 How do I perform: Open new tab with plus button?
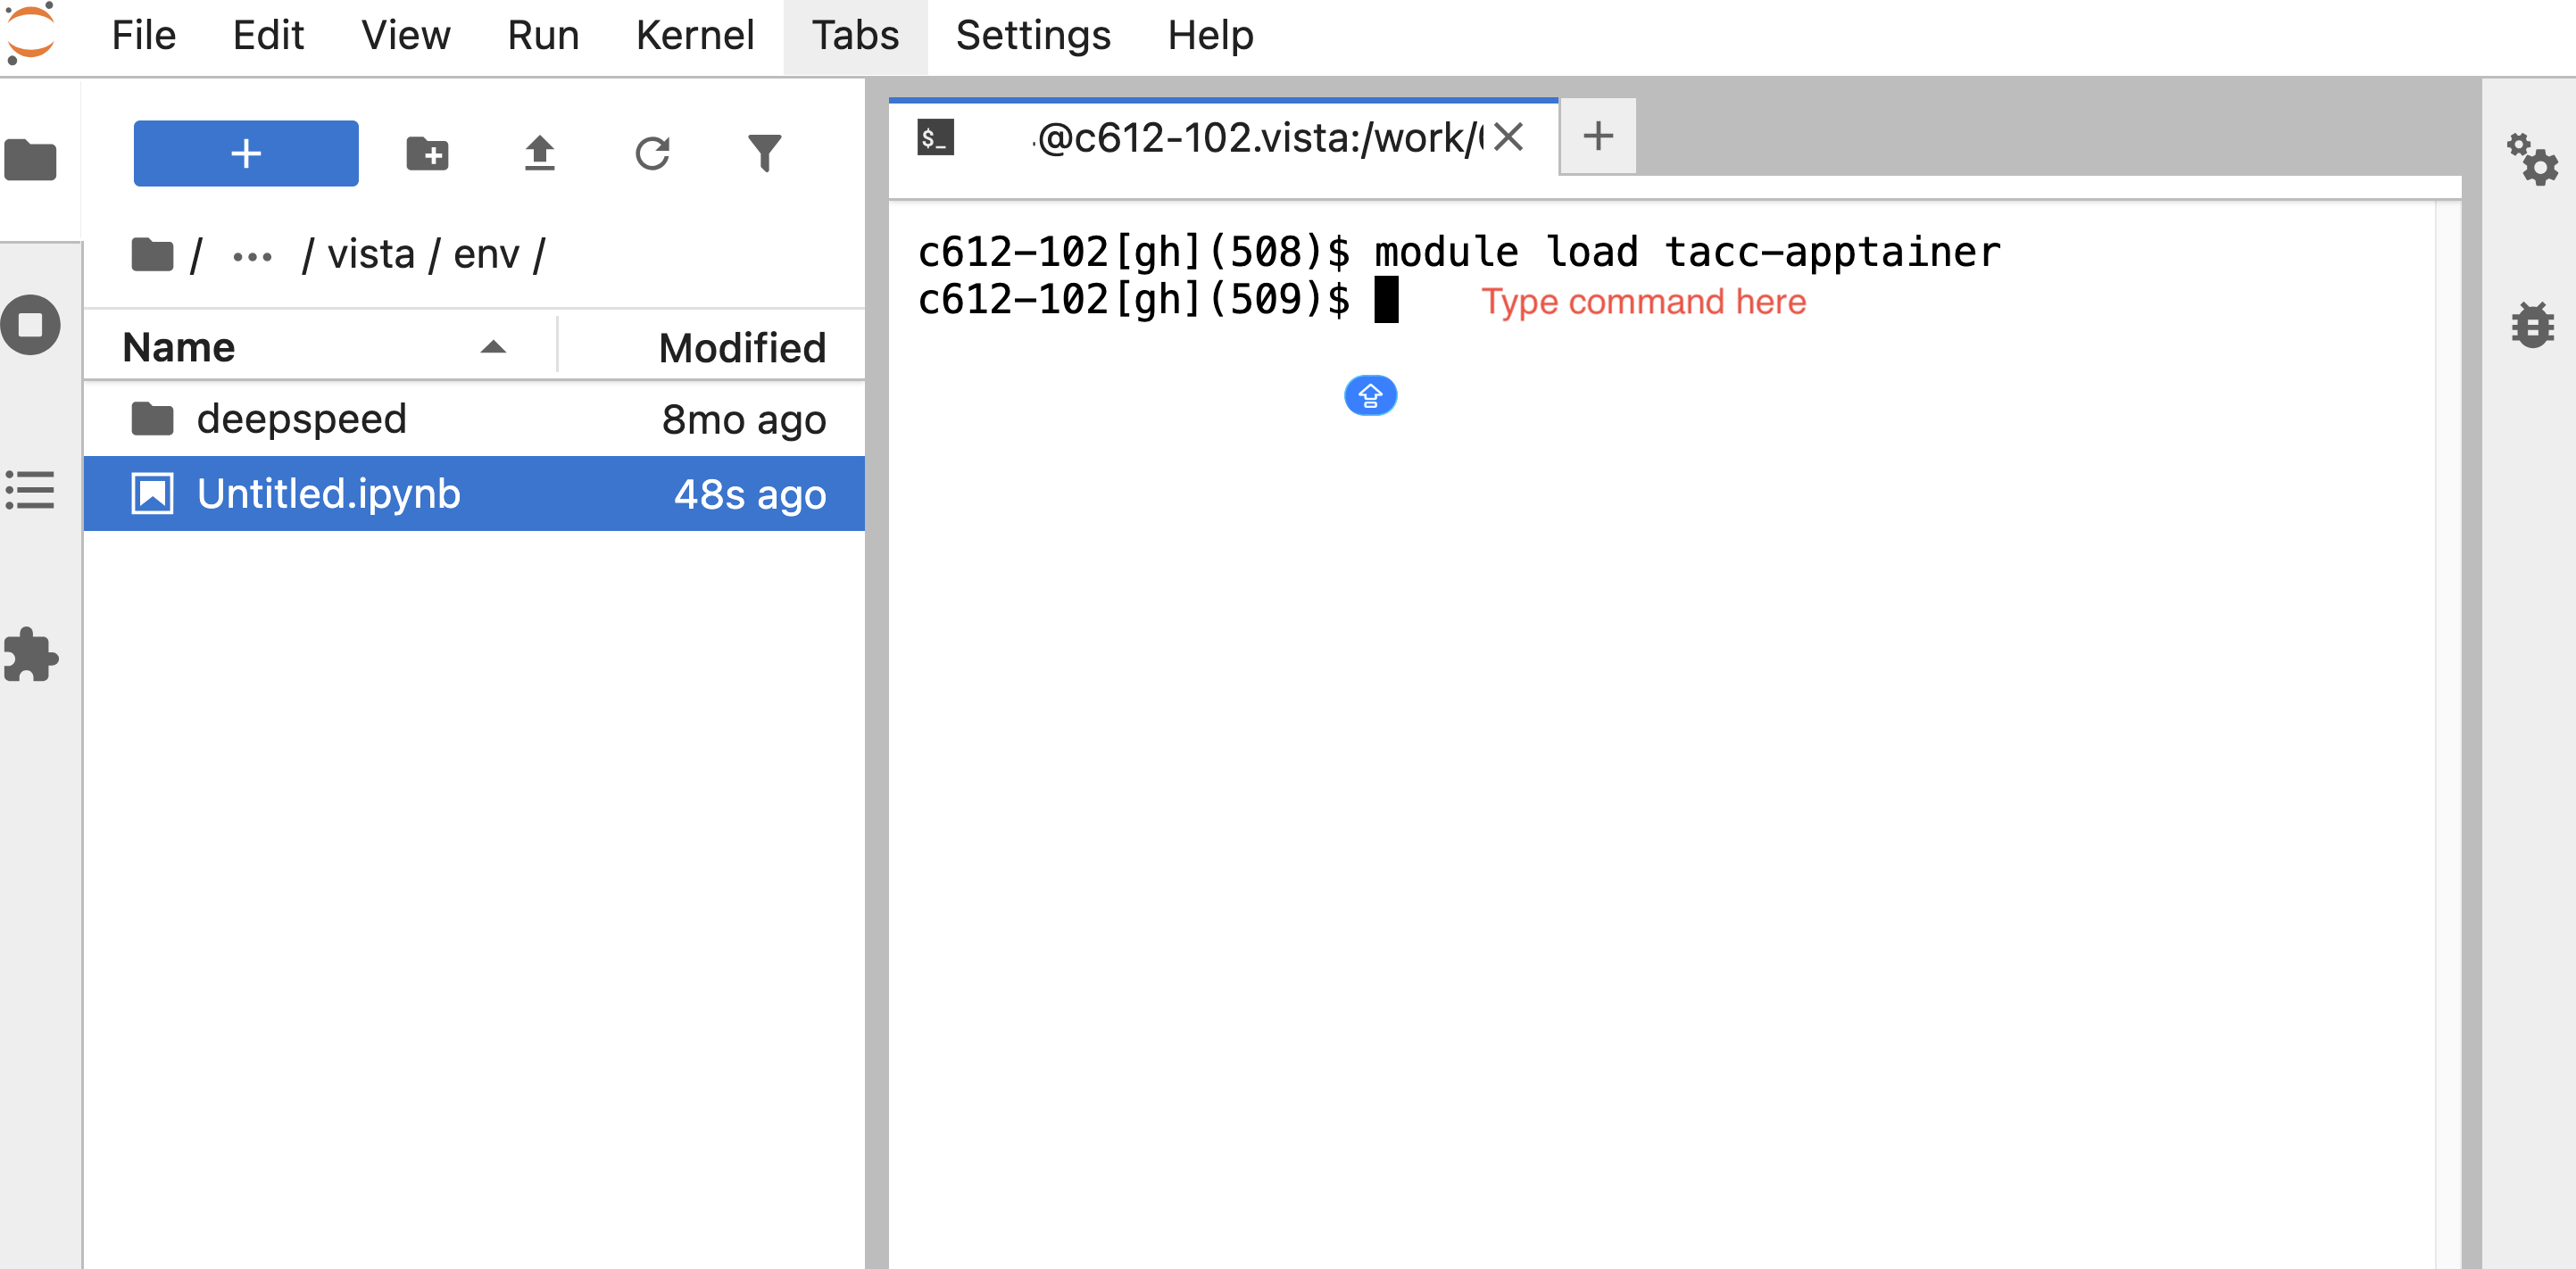1597,136
